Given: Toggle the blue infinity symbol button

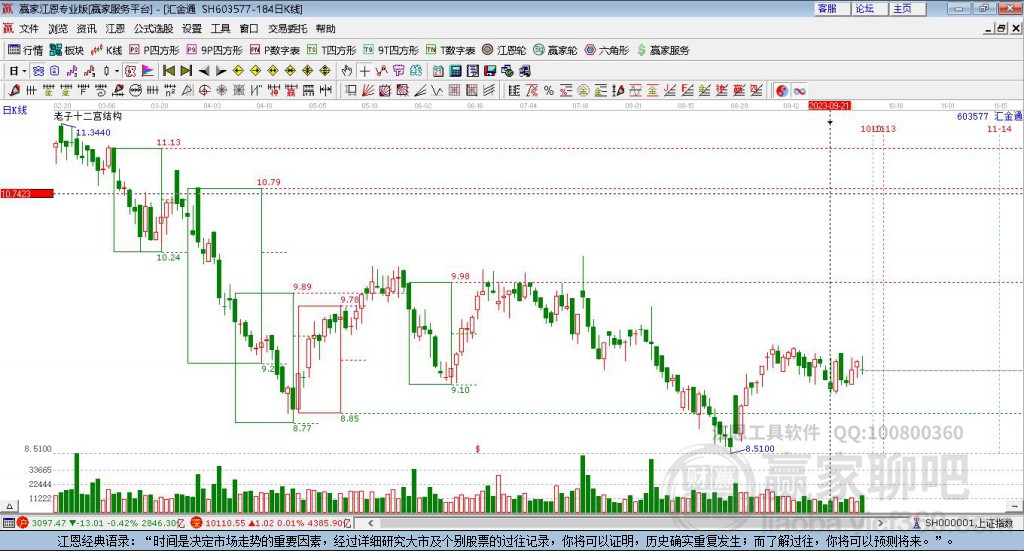Looking at the screenshot, I should point(799,90).
